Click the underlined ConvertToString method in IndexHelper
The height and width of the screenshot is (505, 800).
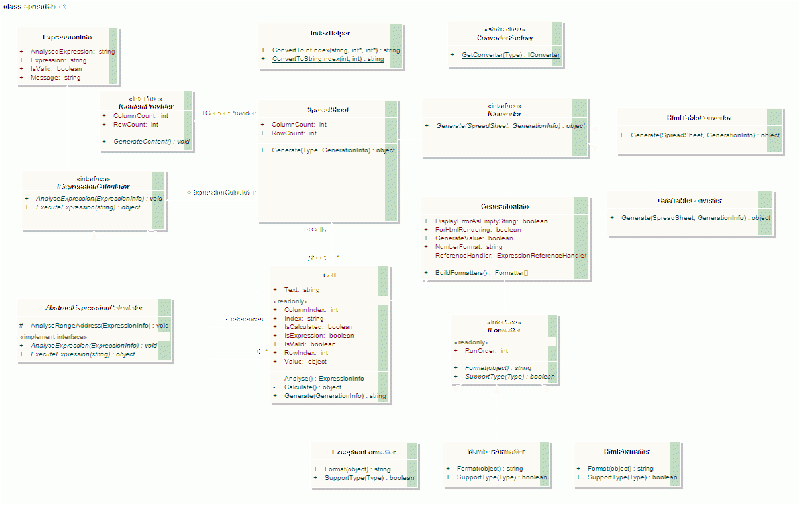click(327, 60)
